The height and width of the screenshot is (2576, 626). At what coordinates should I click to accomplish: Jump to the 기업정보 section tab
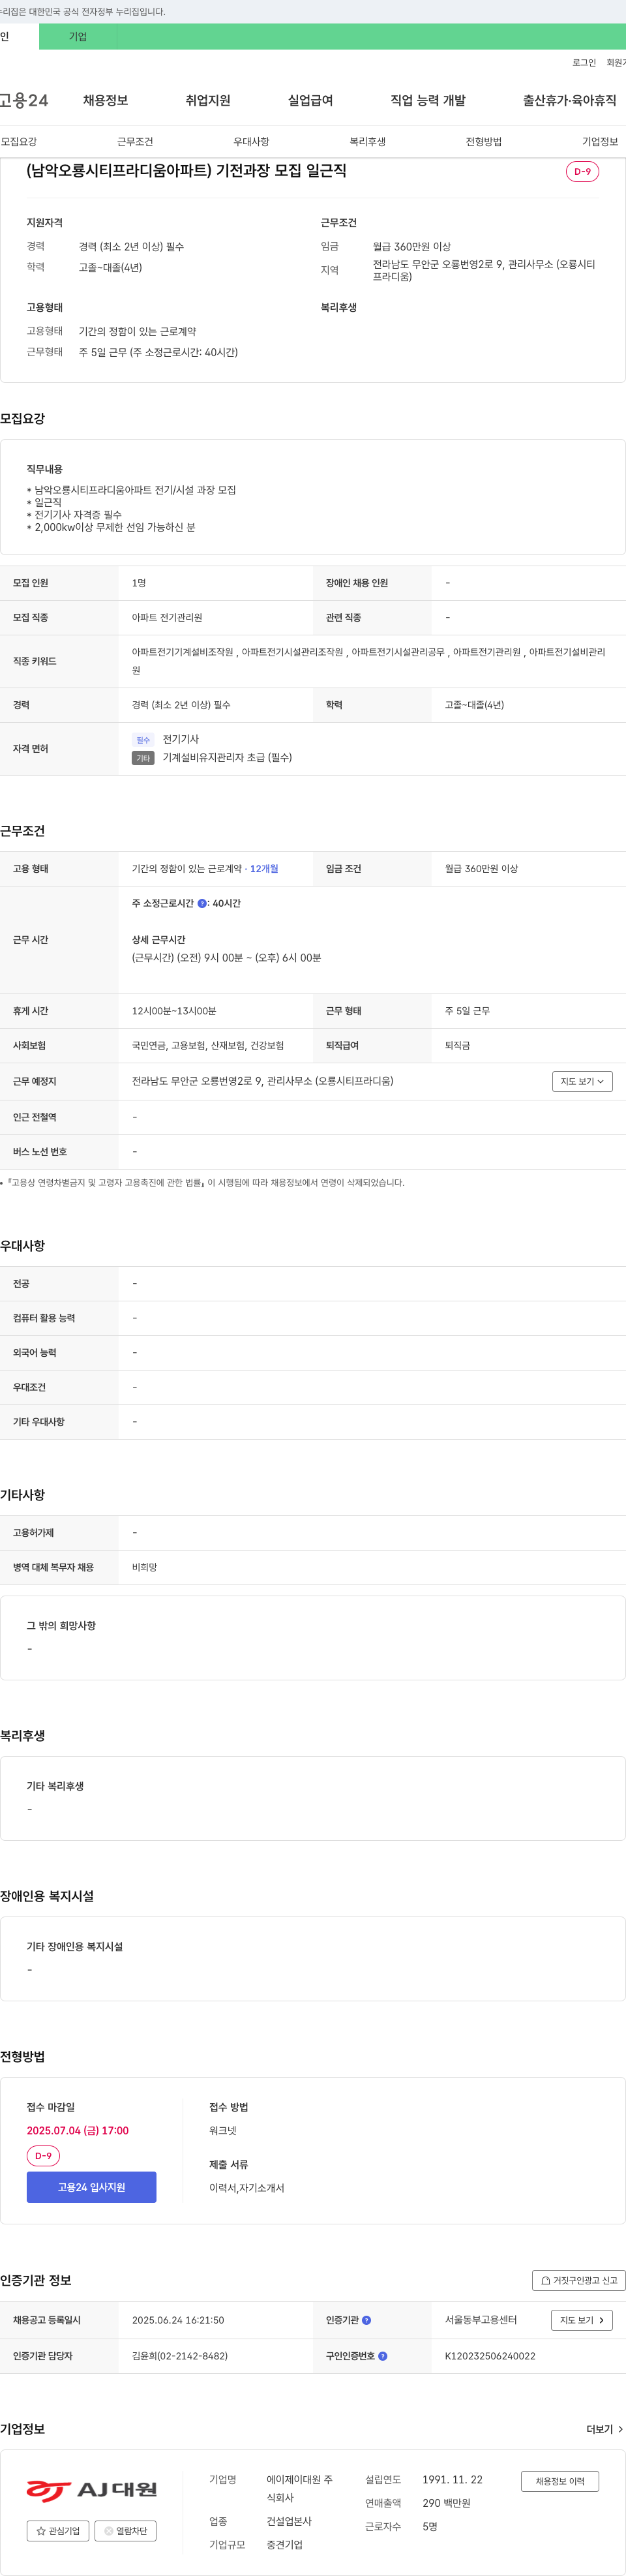[x=600, y=142]
